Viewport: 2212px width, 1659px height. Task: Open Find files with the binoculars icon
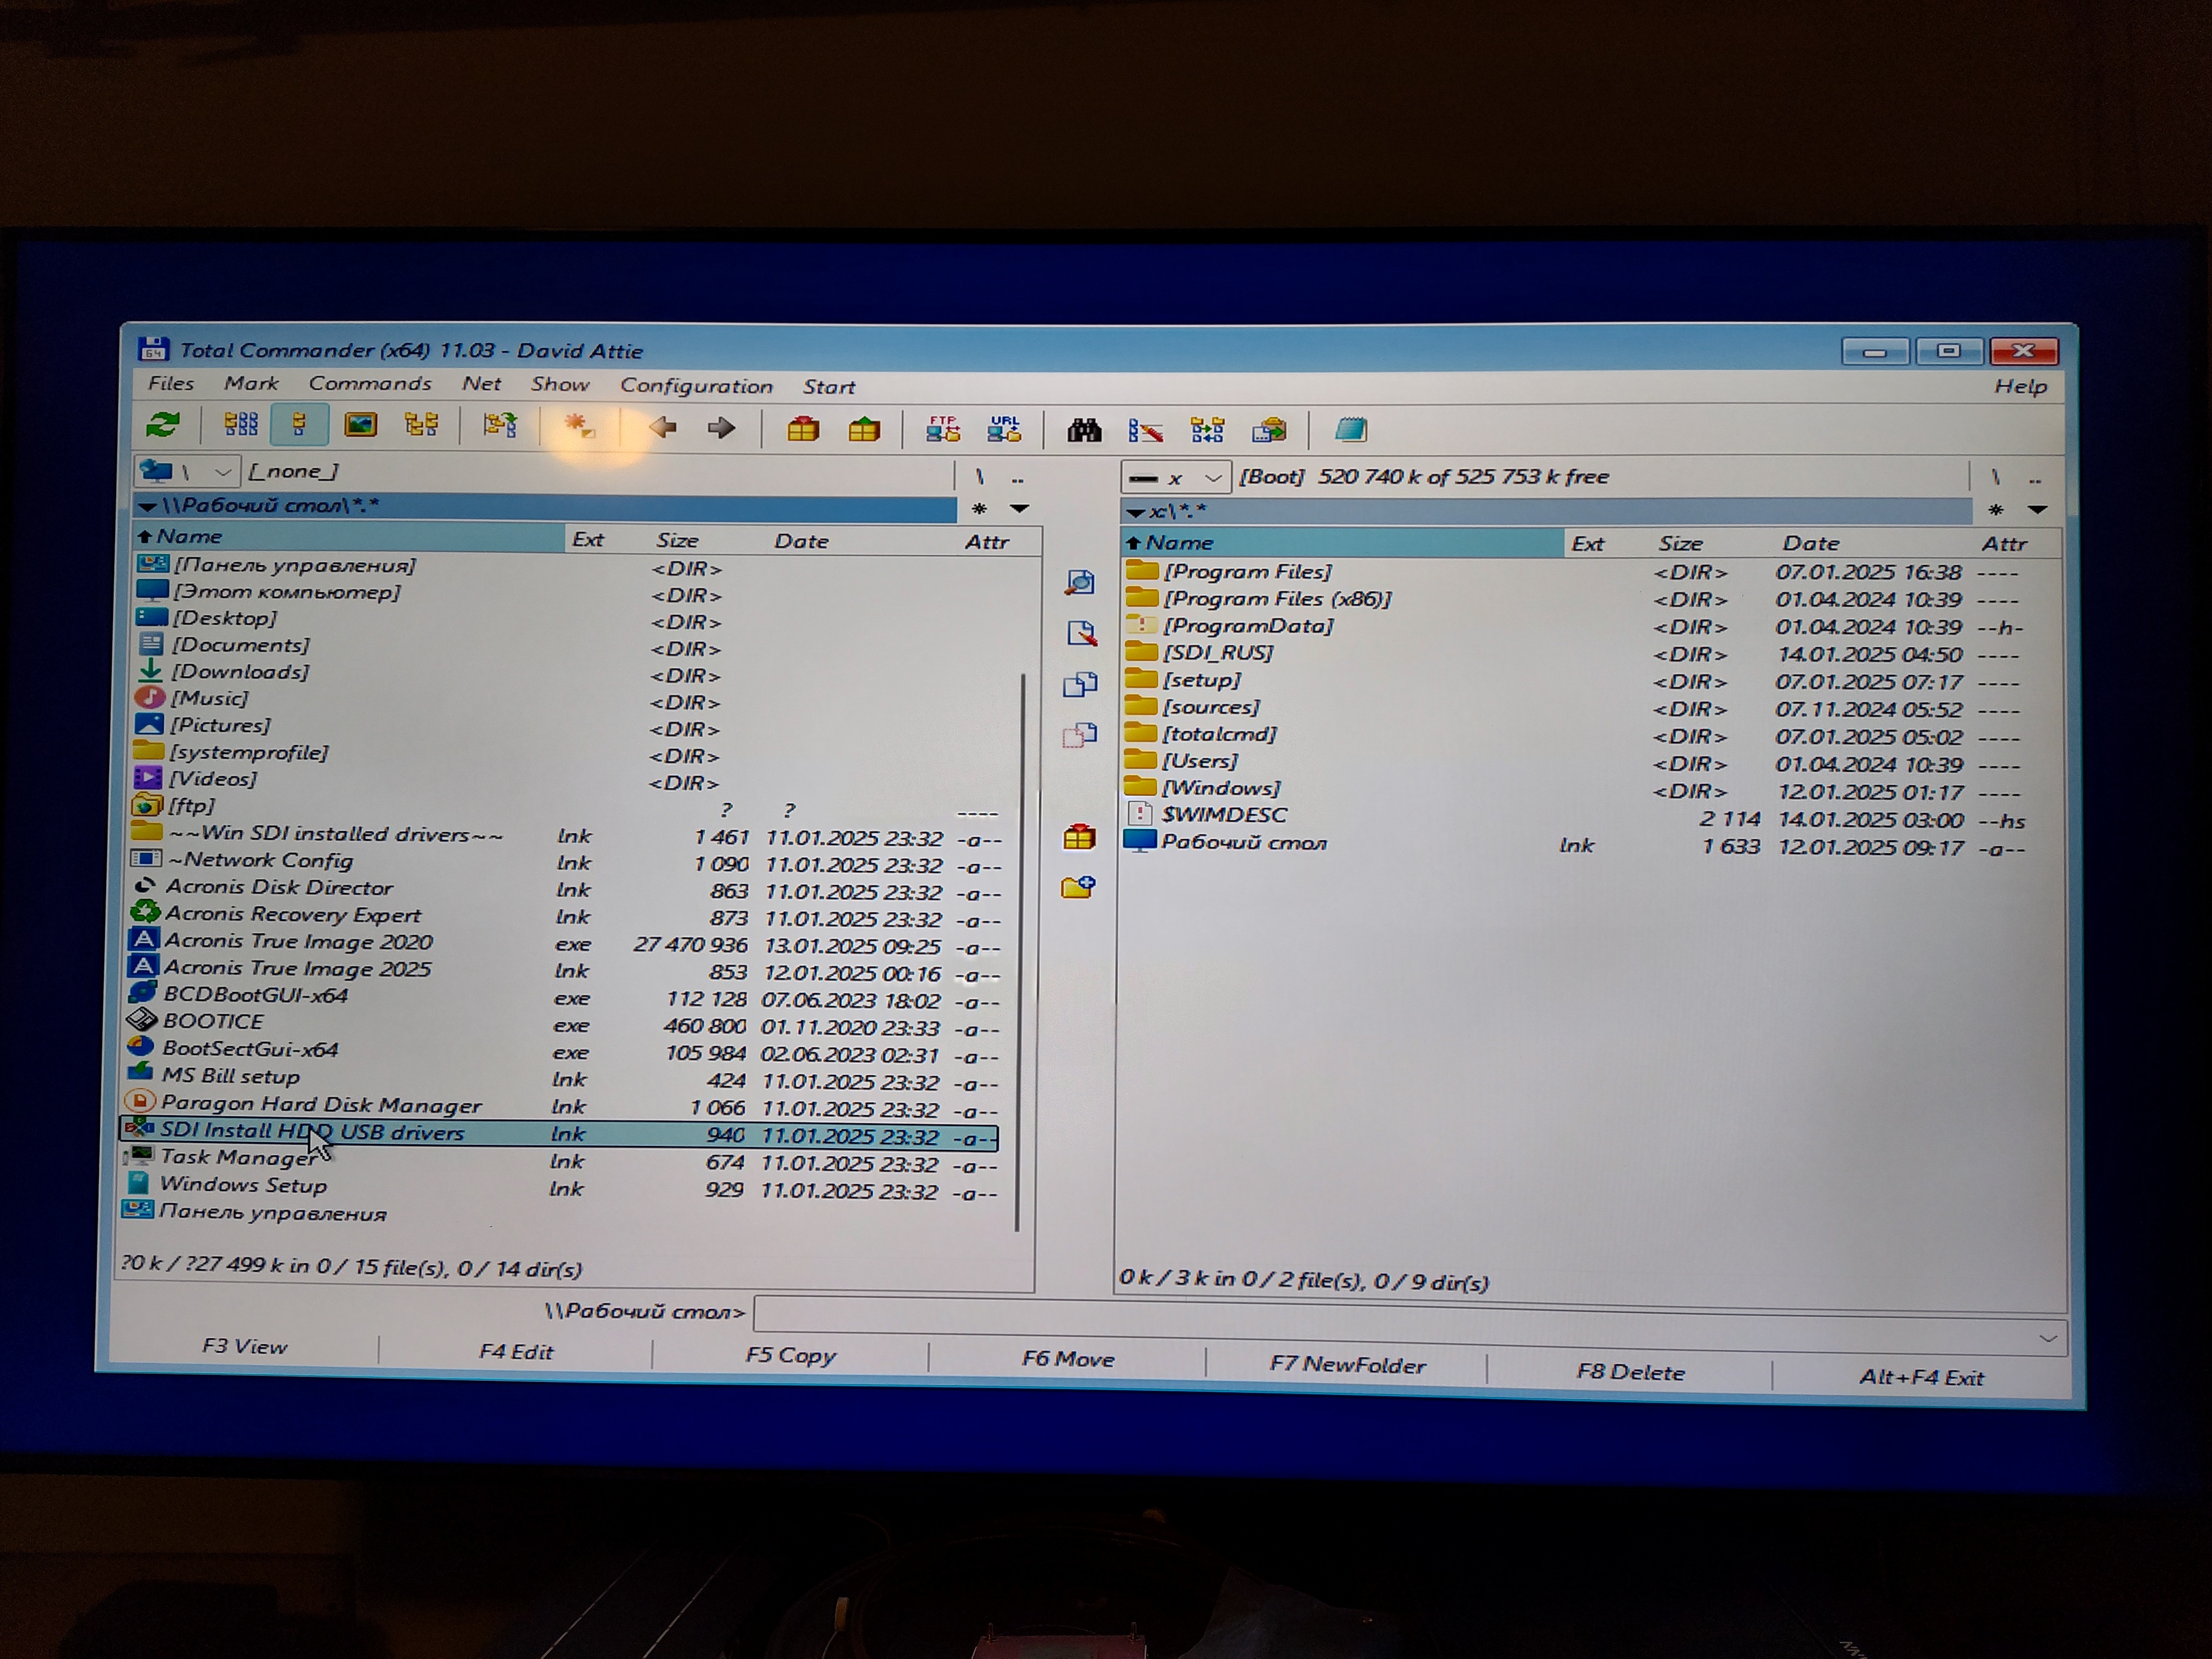[1084, 431]
